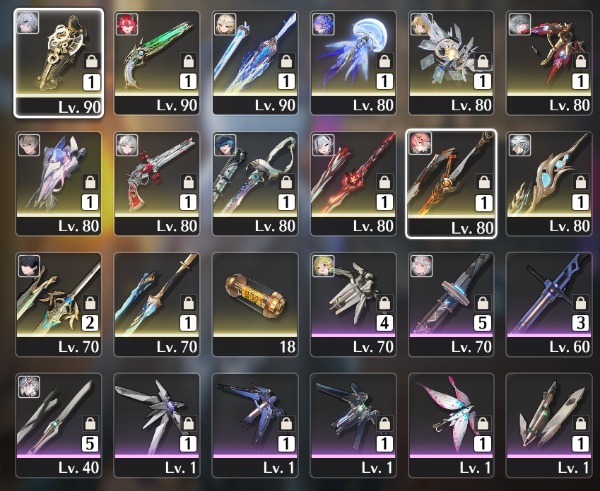Select the golden tube item with count 18

[x=255, y=305]
